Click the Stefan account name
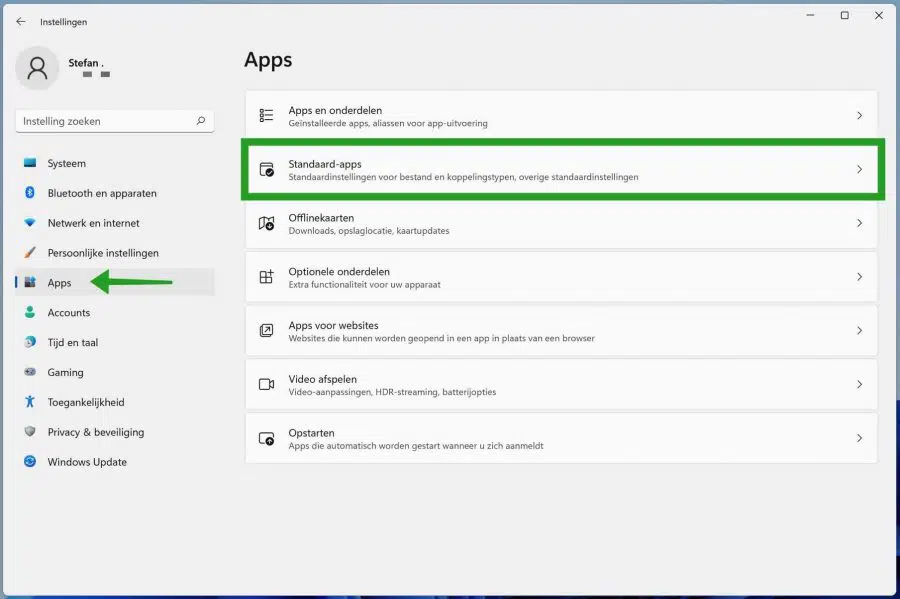The width and height of the screenshot is (900, 599). coord(86,63)
